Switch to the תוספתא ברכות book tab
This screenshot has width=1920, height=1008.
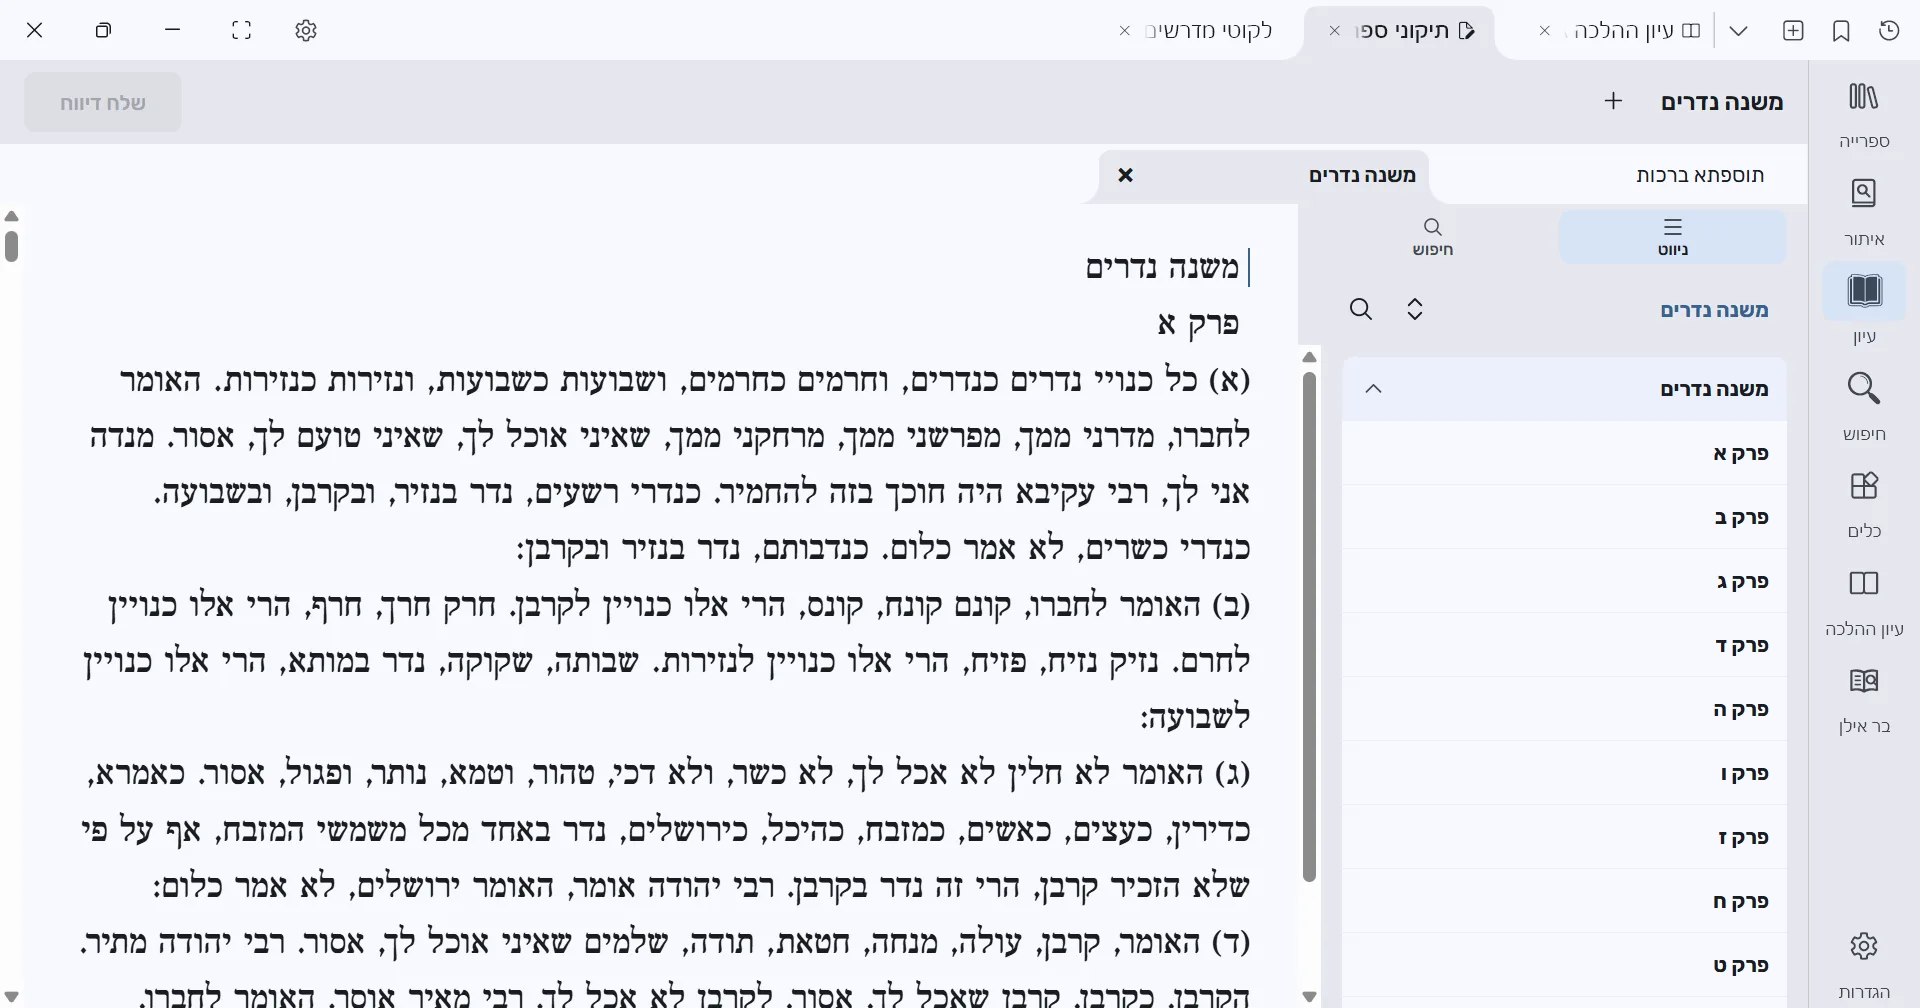[1700, 175]
